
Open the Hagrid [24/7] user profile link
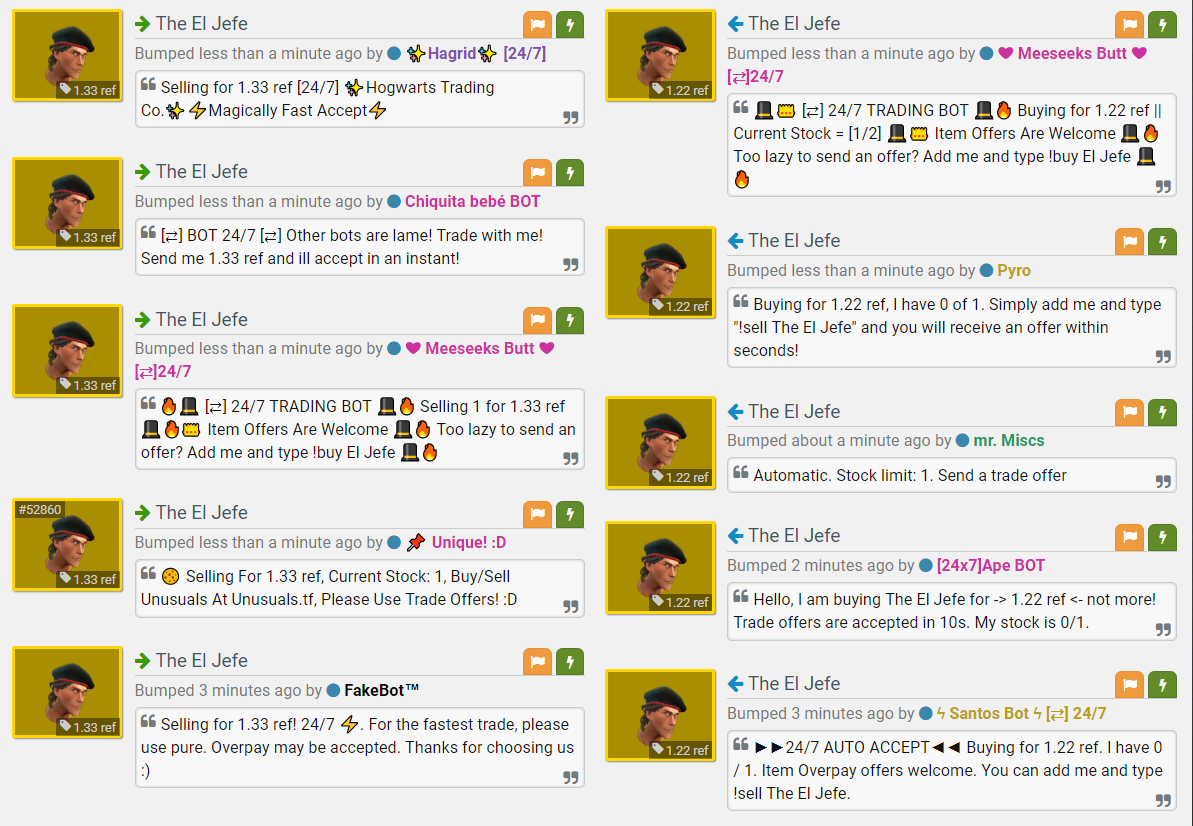(x=476, y=53)
